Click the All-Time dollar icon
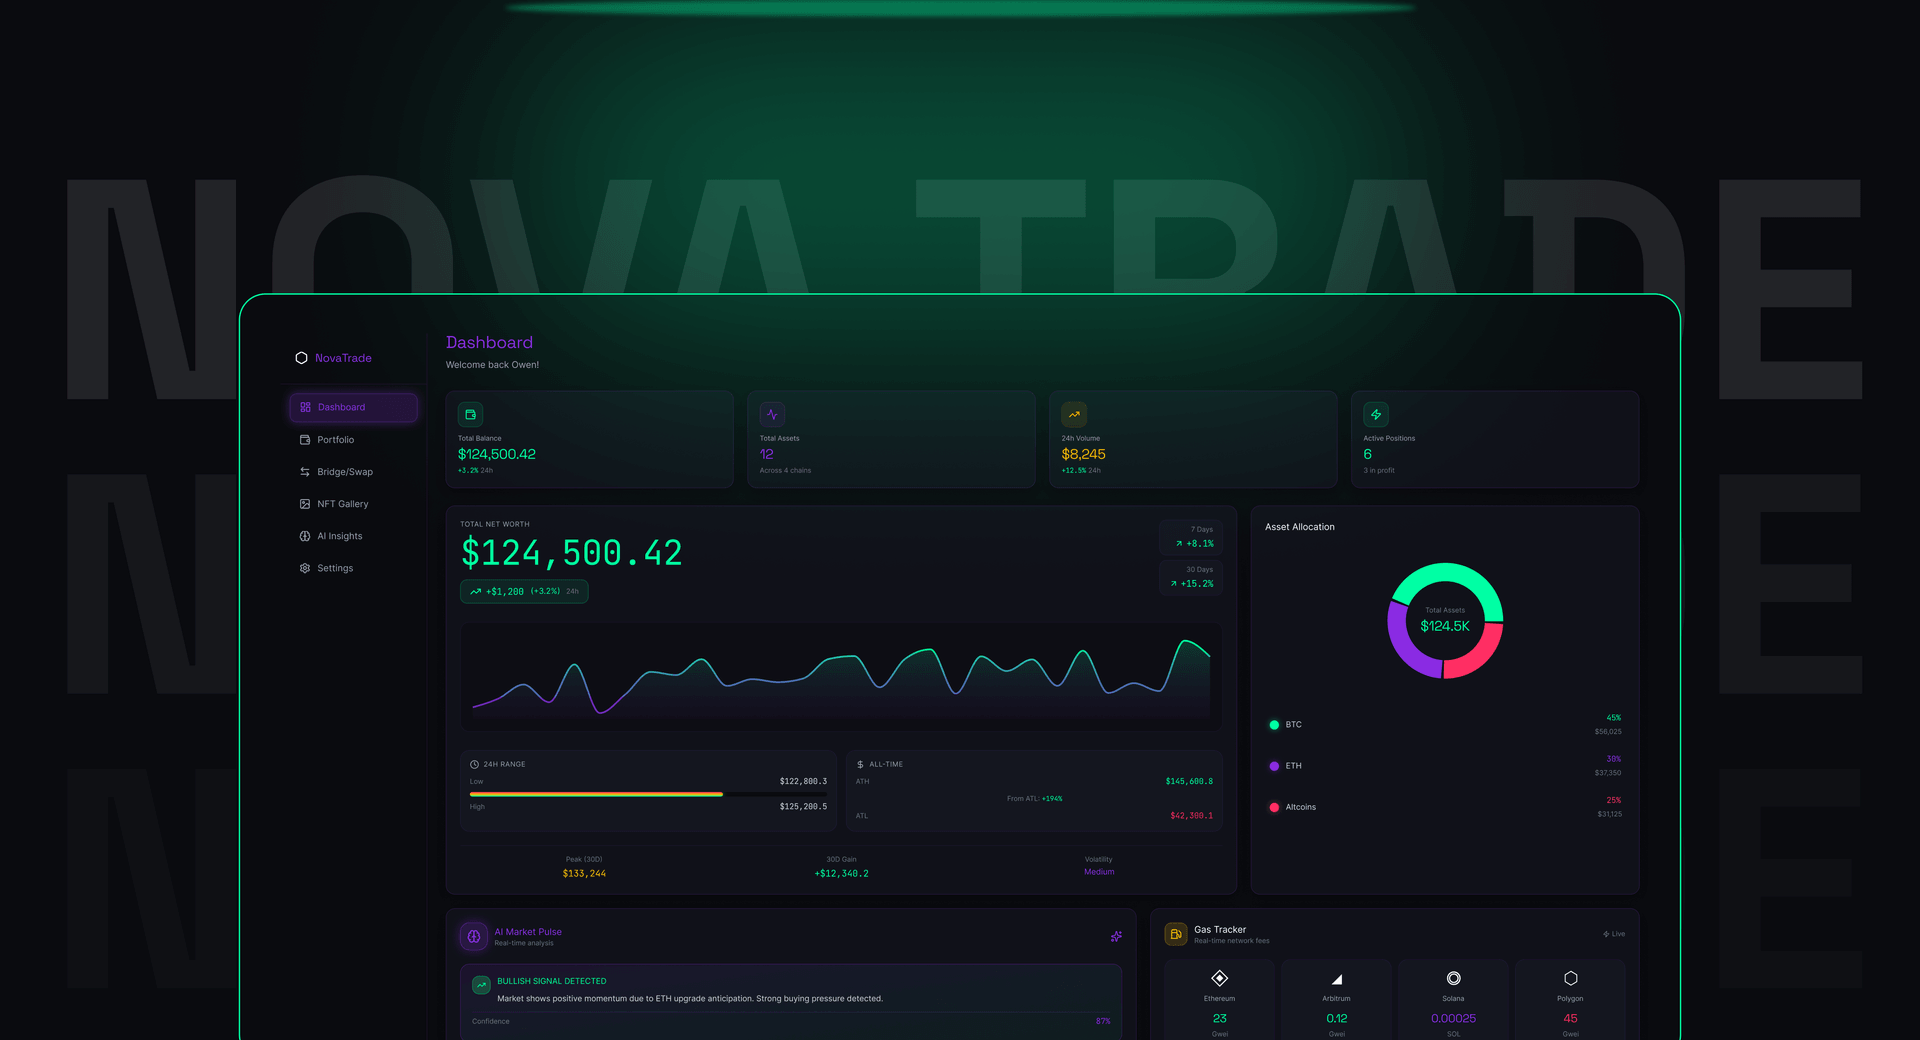This screenshot has width=1920, height=1040. (860, 764)
